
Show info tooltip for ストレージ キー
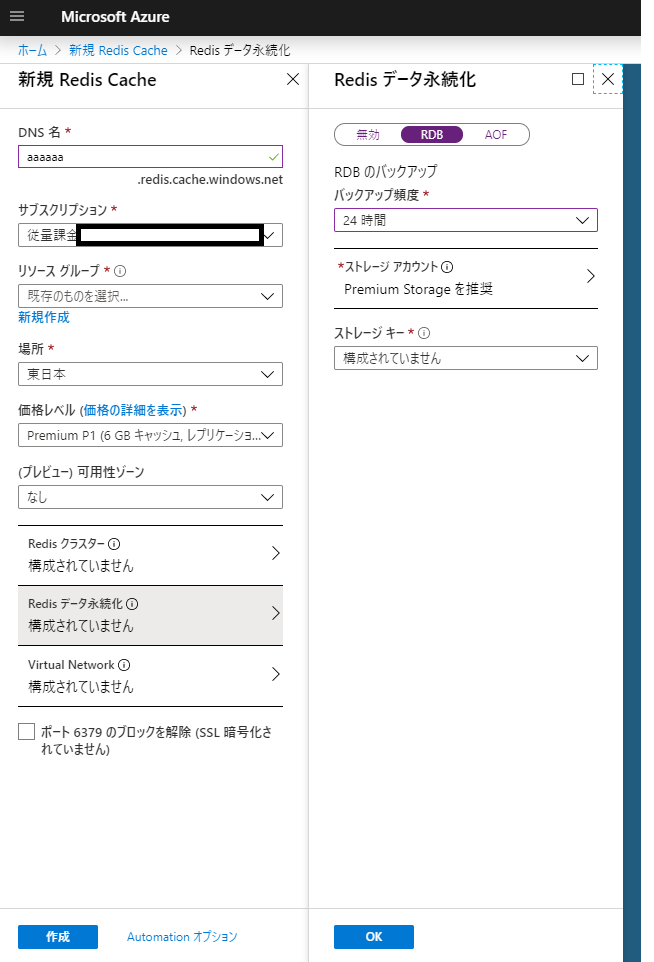click(x=424, y=333)
